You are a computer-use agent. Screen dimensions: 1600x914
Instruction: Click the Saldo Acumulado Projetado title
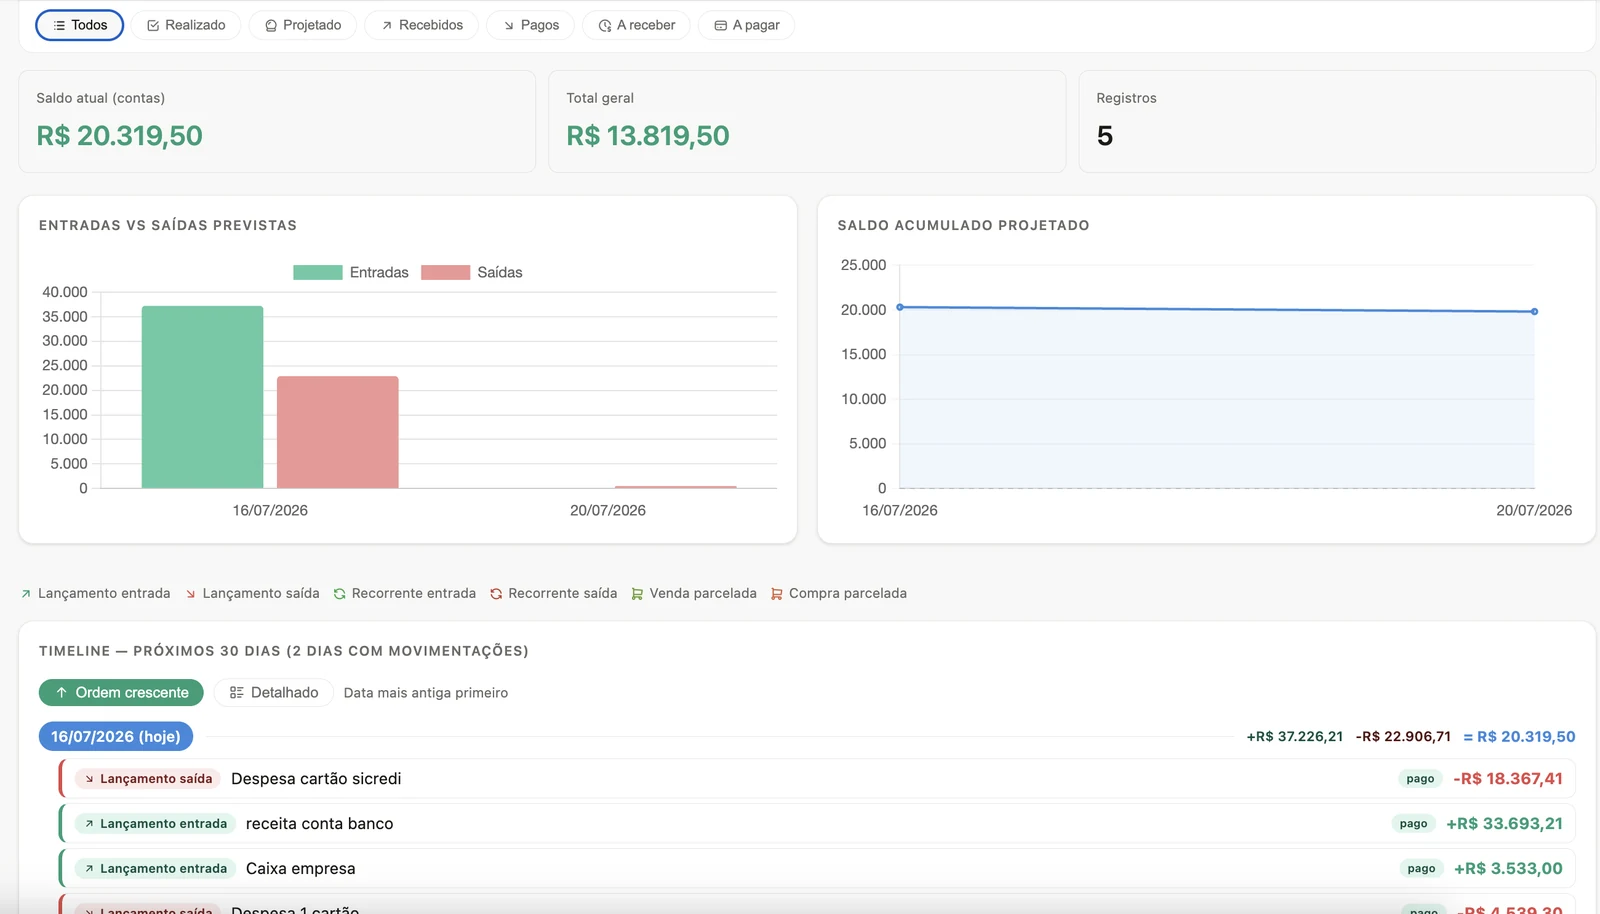[x=963, y=225]
